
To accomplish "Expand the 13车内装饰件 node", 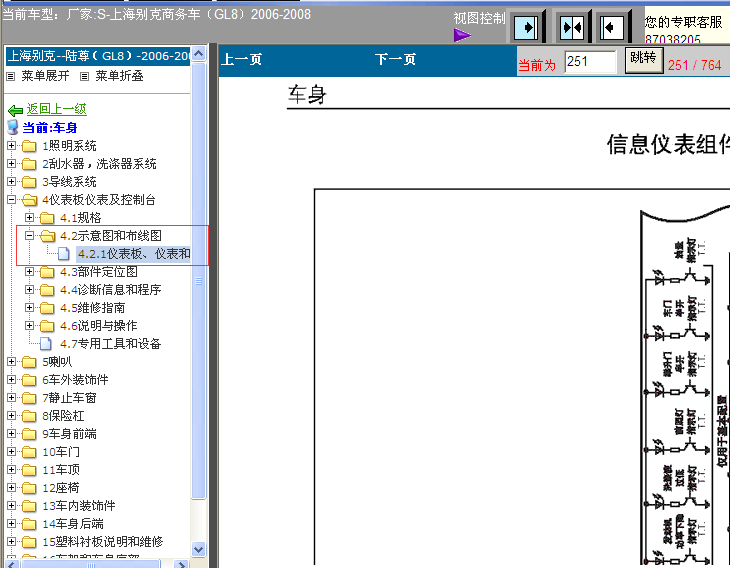I will (x=12, y=506).
